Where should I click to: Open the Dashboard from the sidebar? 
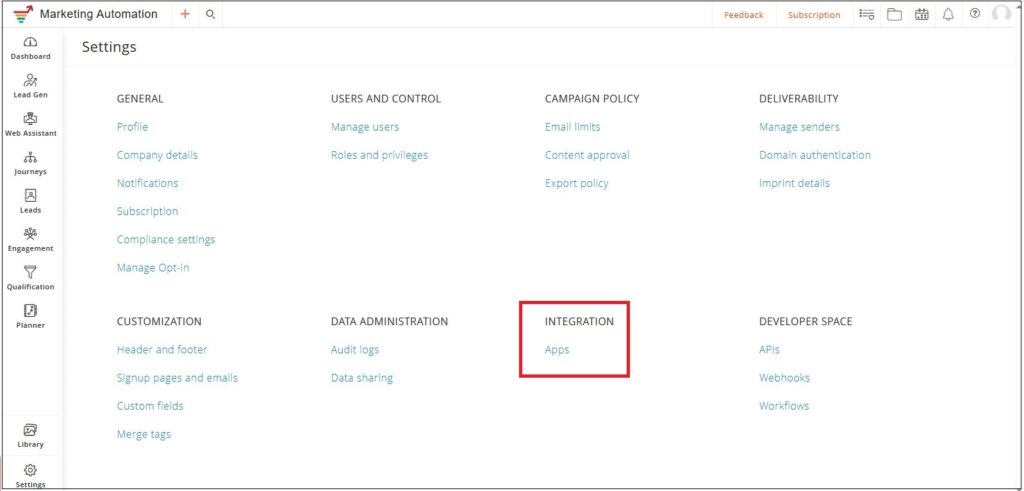[x=30, y=47]
